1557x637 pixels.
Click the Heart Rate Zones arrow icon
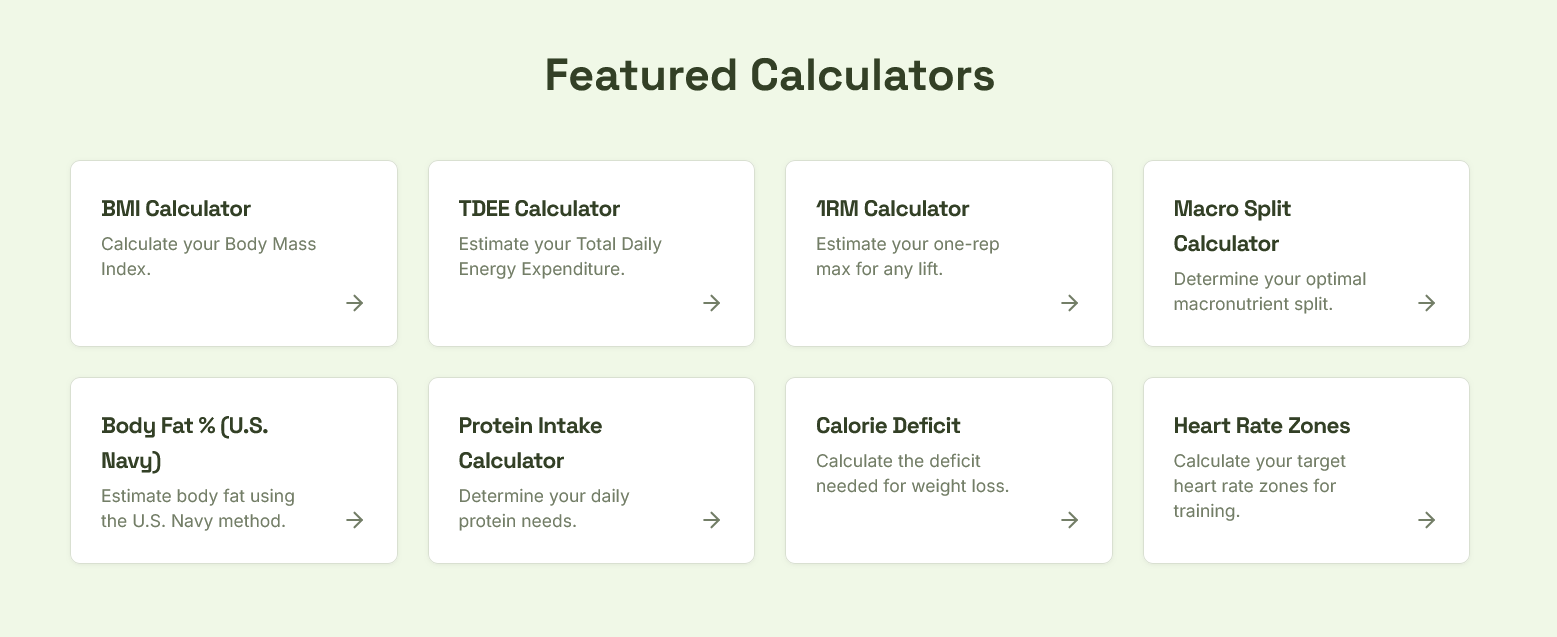click(1427, 520)
